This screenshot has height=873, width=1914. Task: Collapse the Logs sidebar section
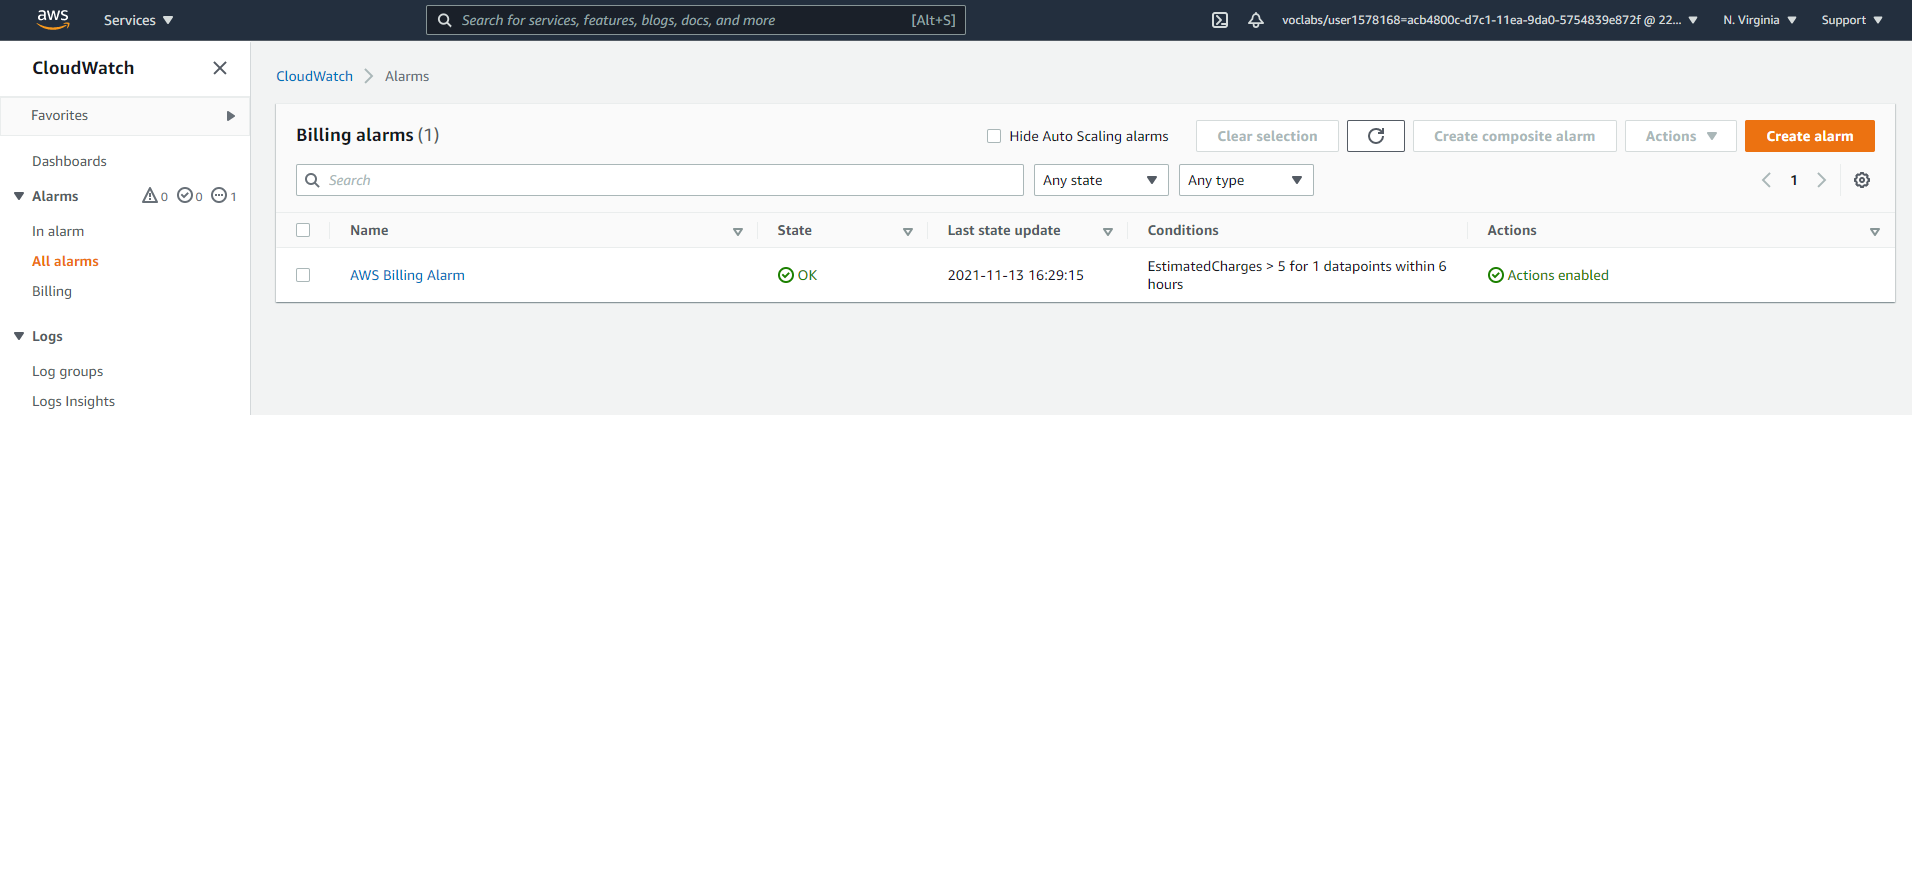tap(19, 336)
